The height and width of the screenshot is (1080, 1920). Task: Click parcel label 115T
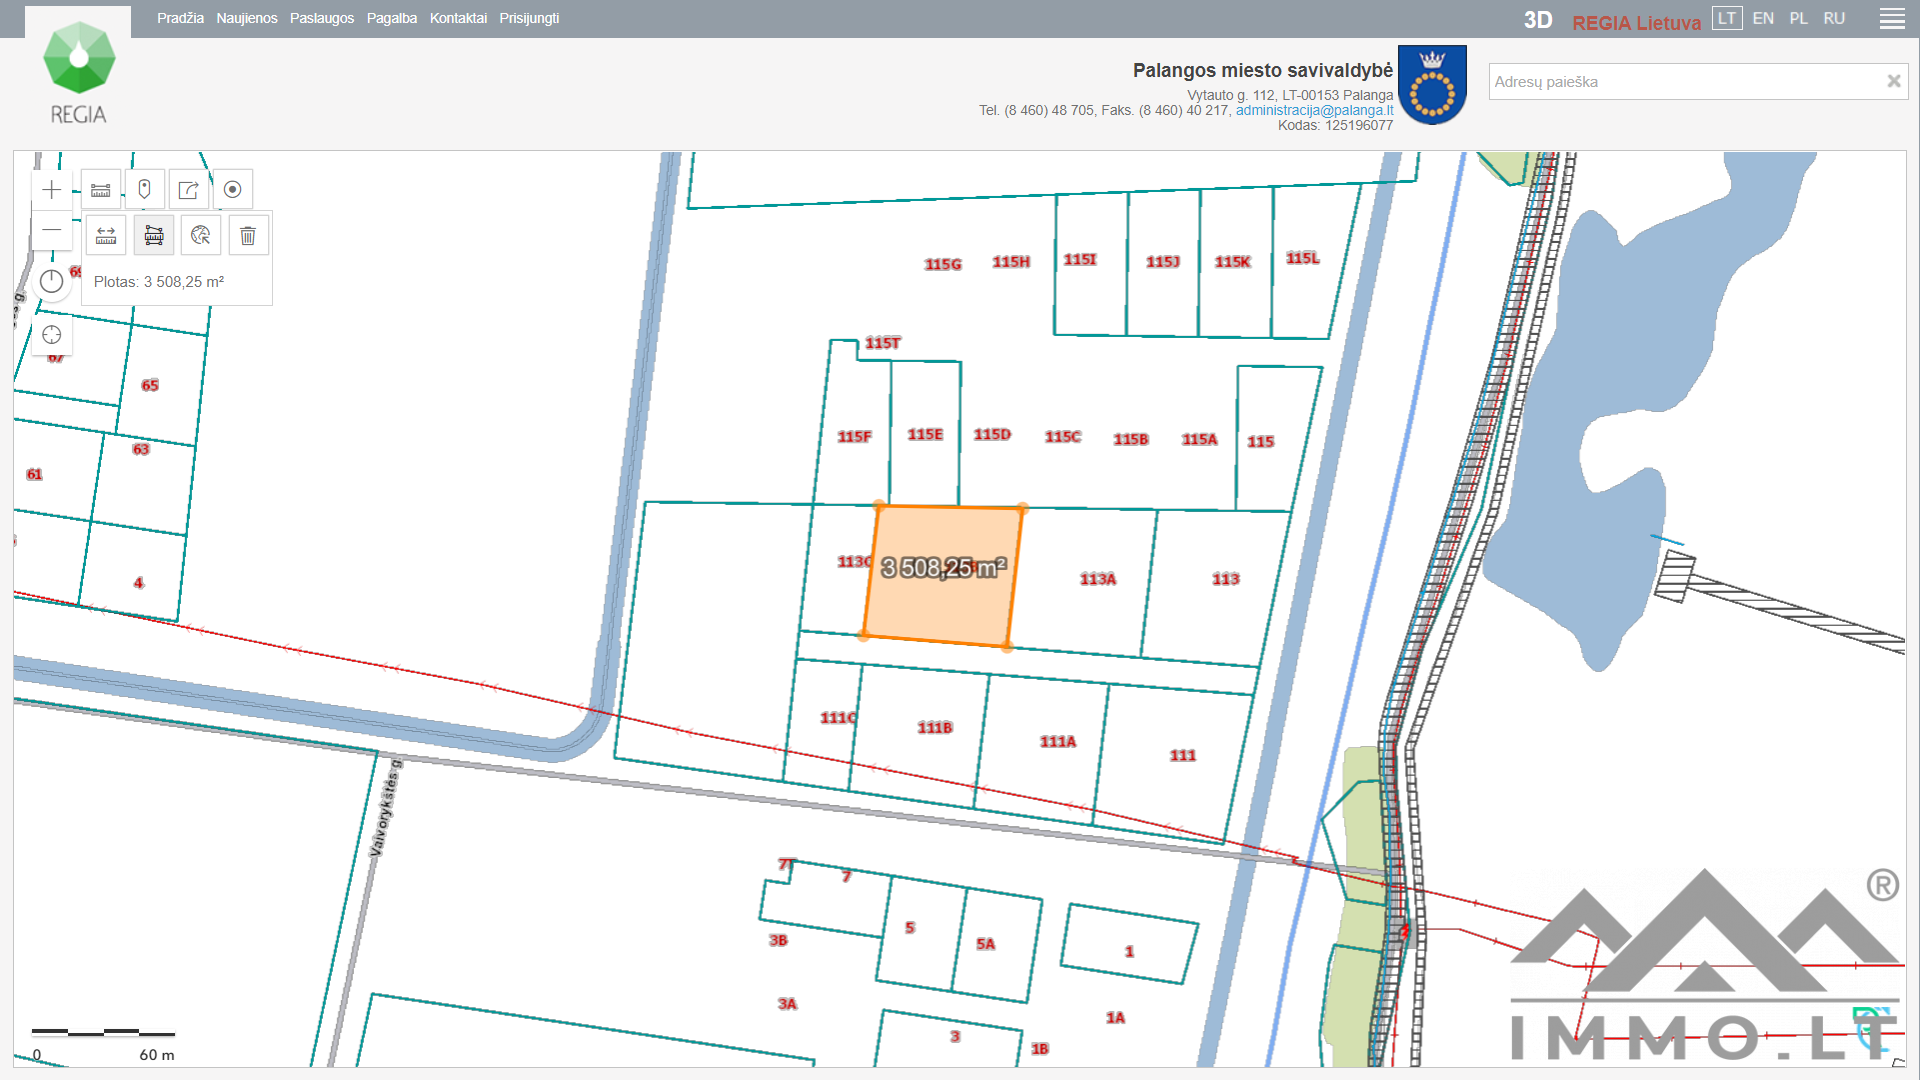[x=883, y=343]
